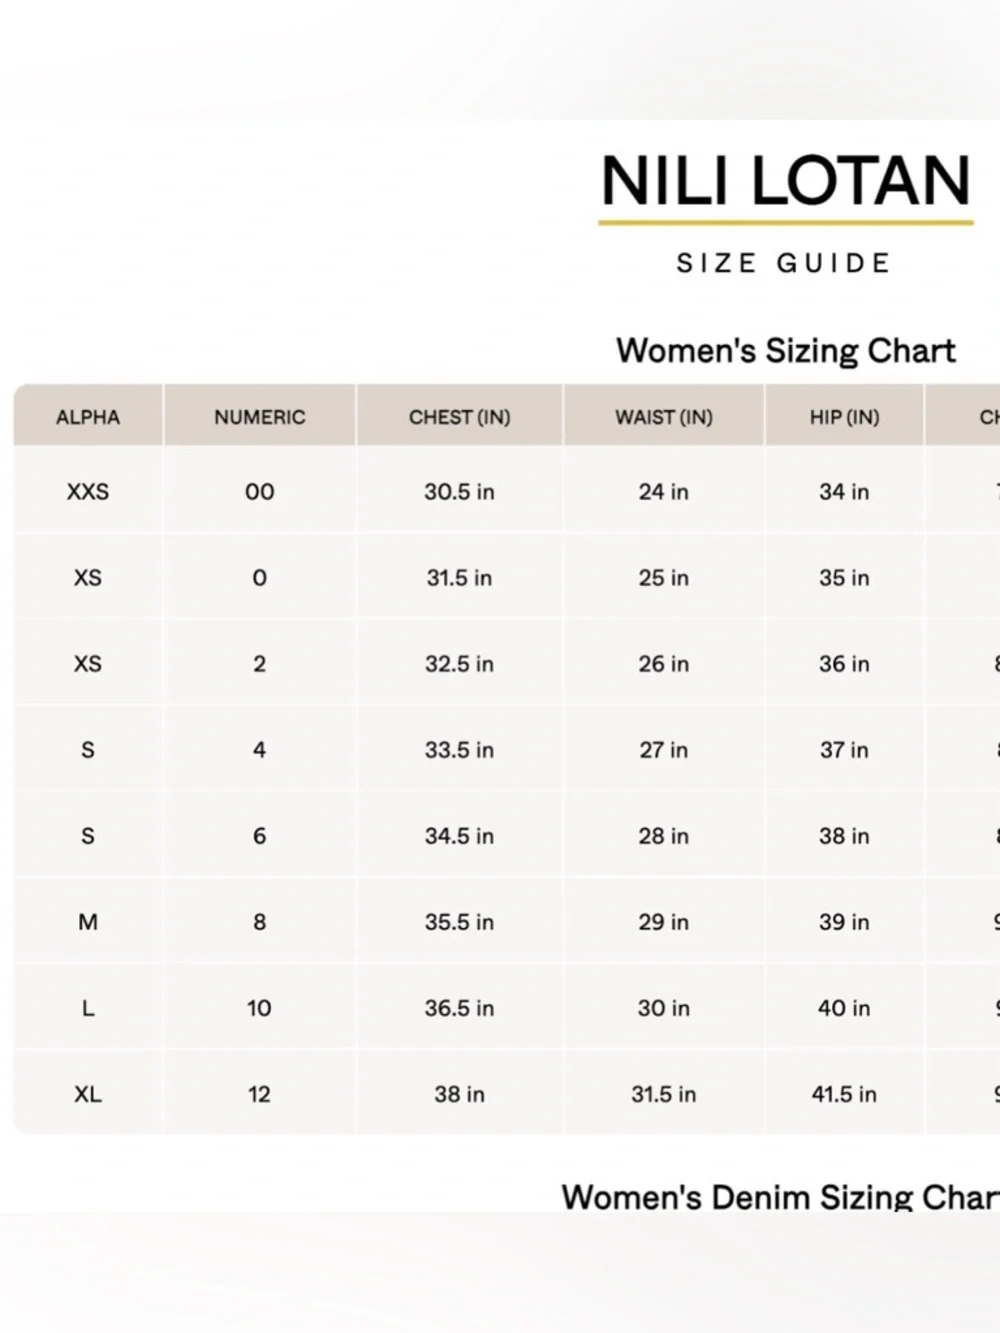Select the 24 in waist measurement

click(664, 492)
